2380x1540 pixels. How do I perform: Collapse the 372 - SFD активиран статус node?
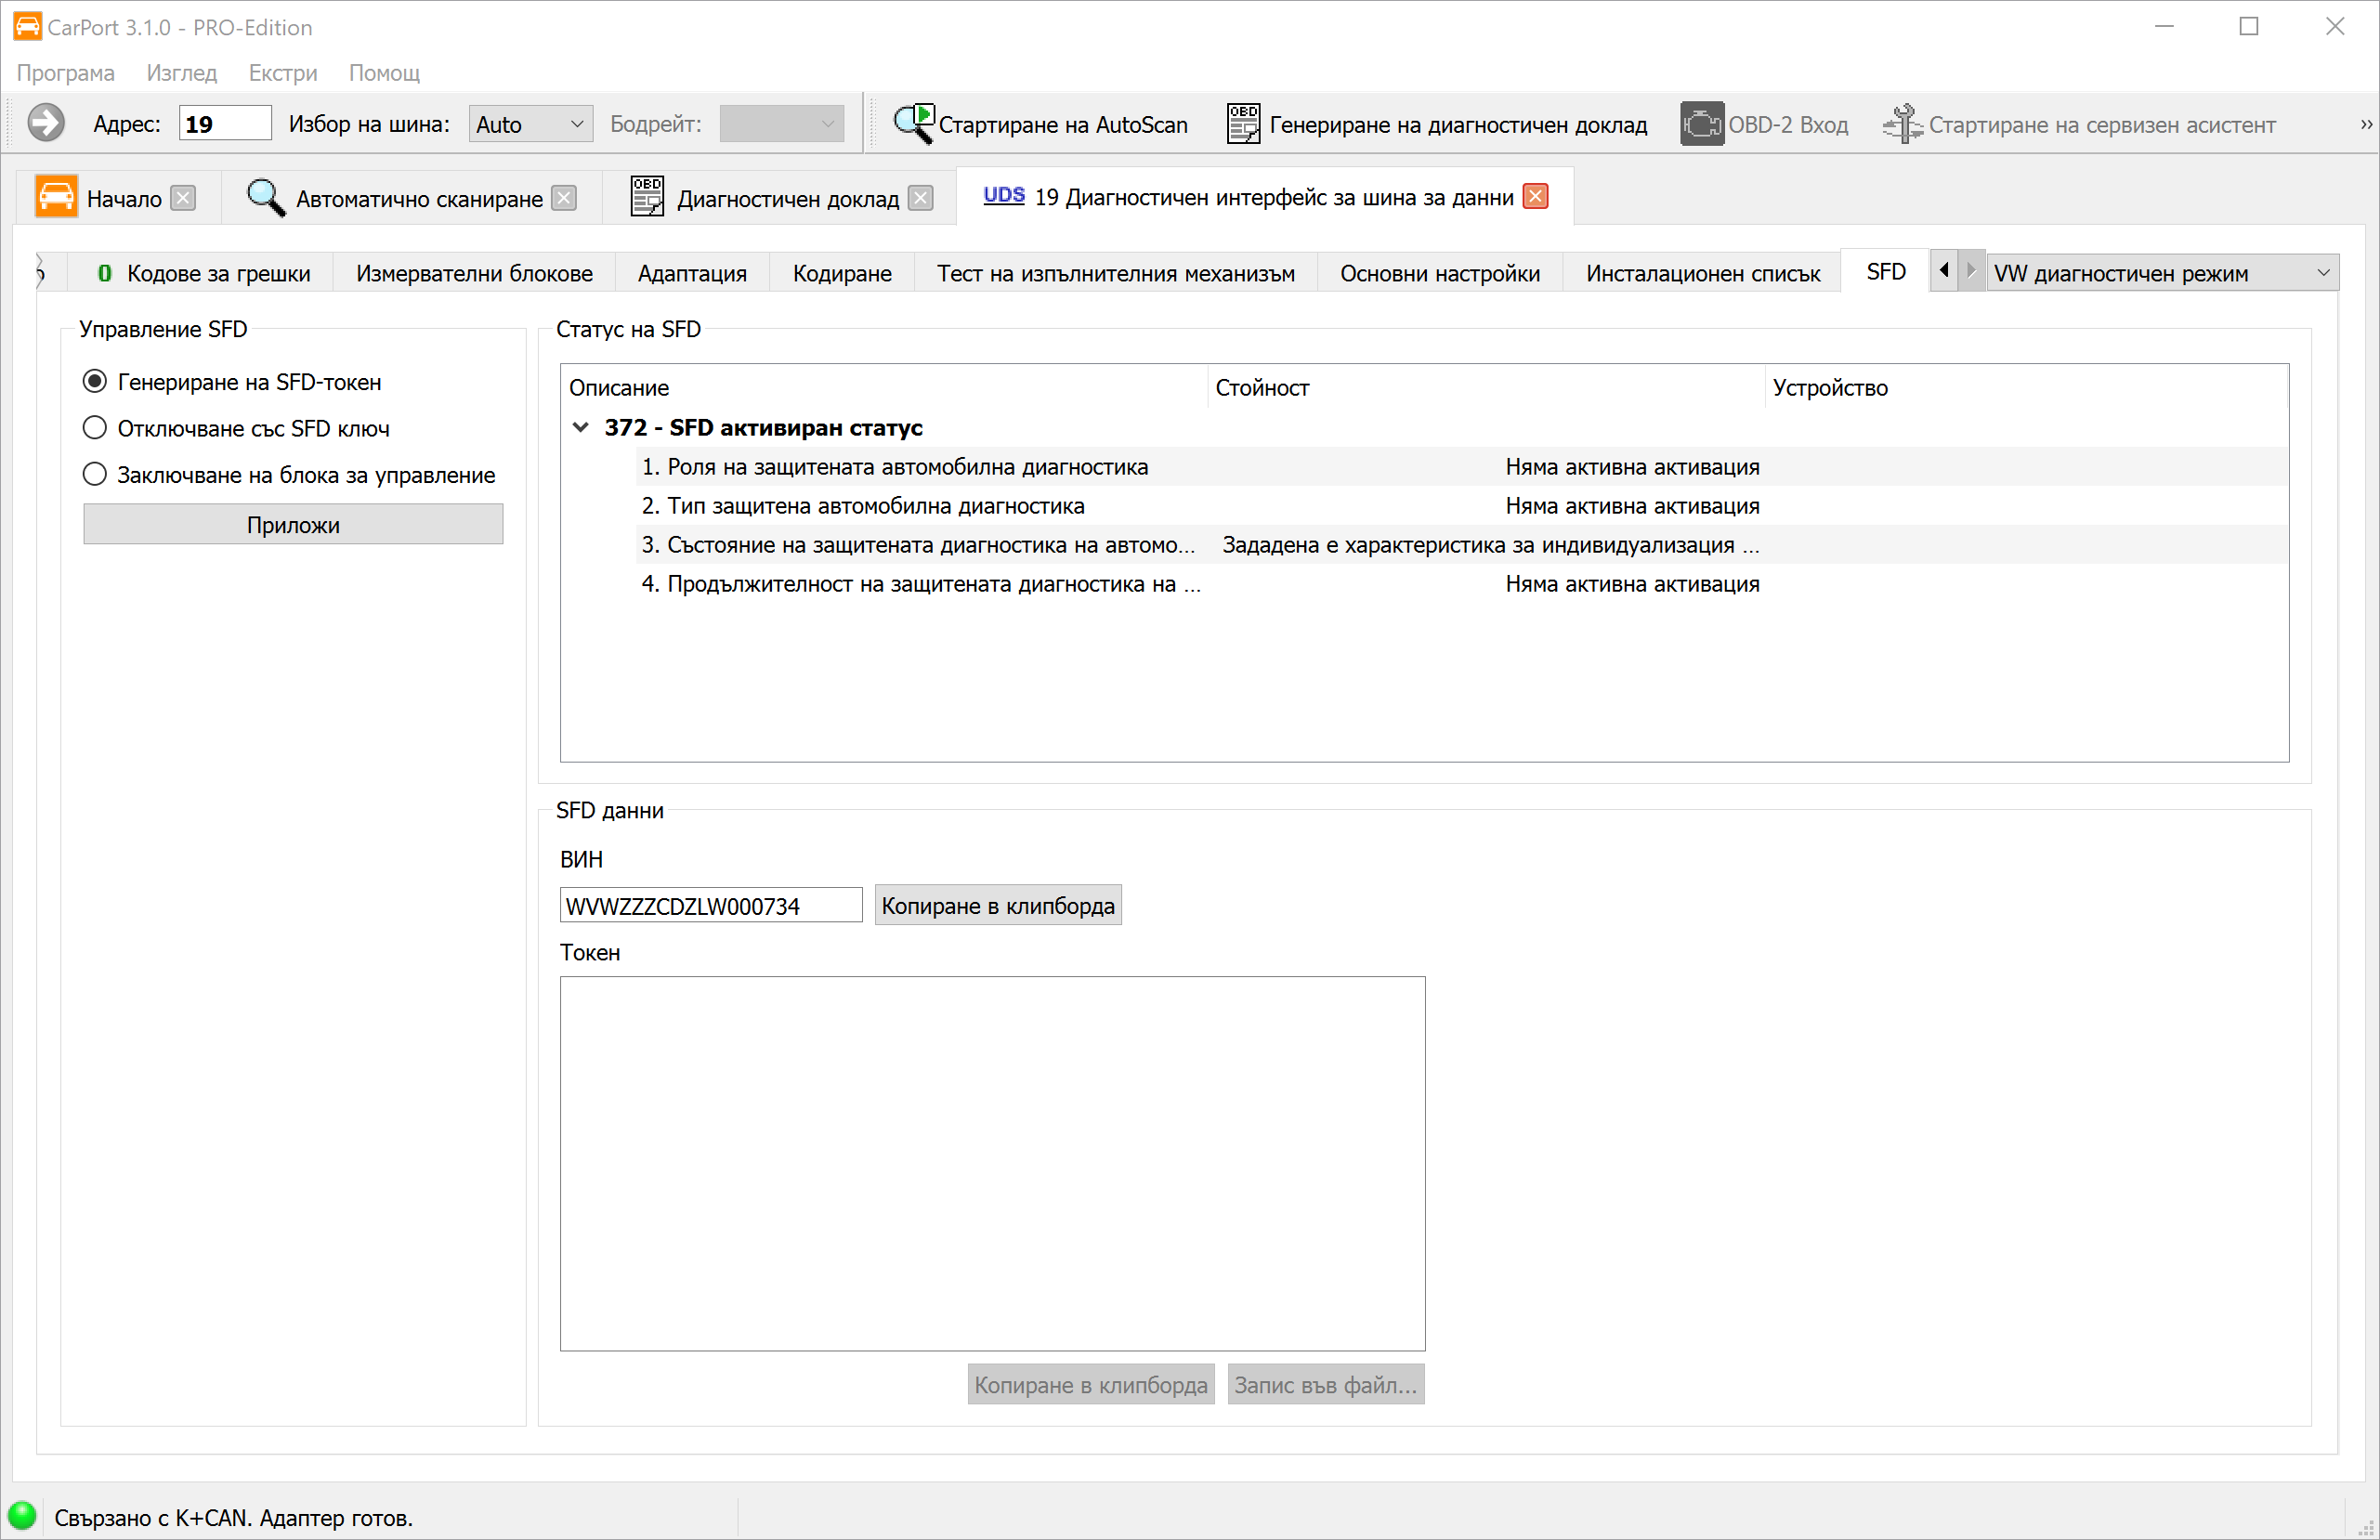click(580, 428)
